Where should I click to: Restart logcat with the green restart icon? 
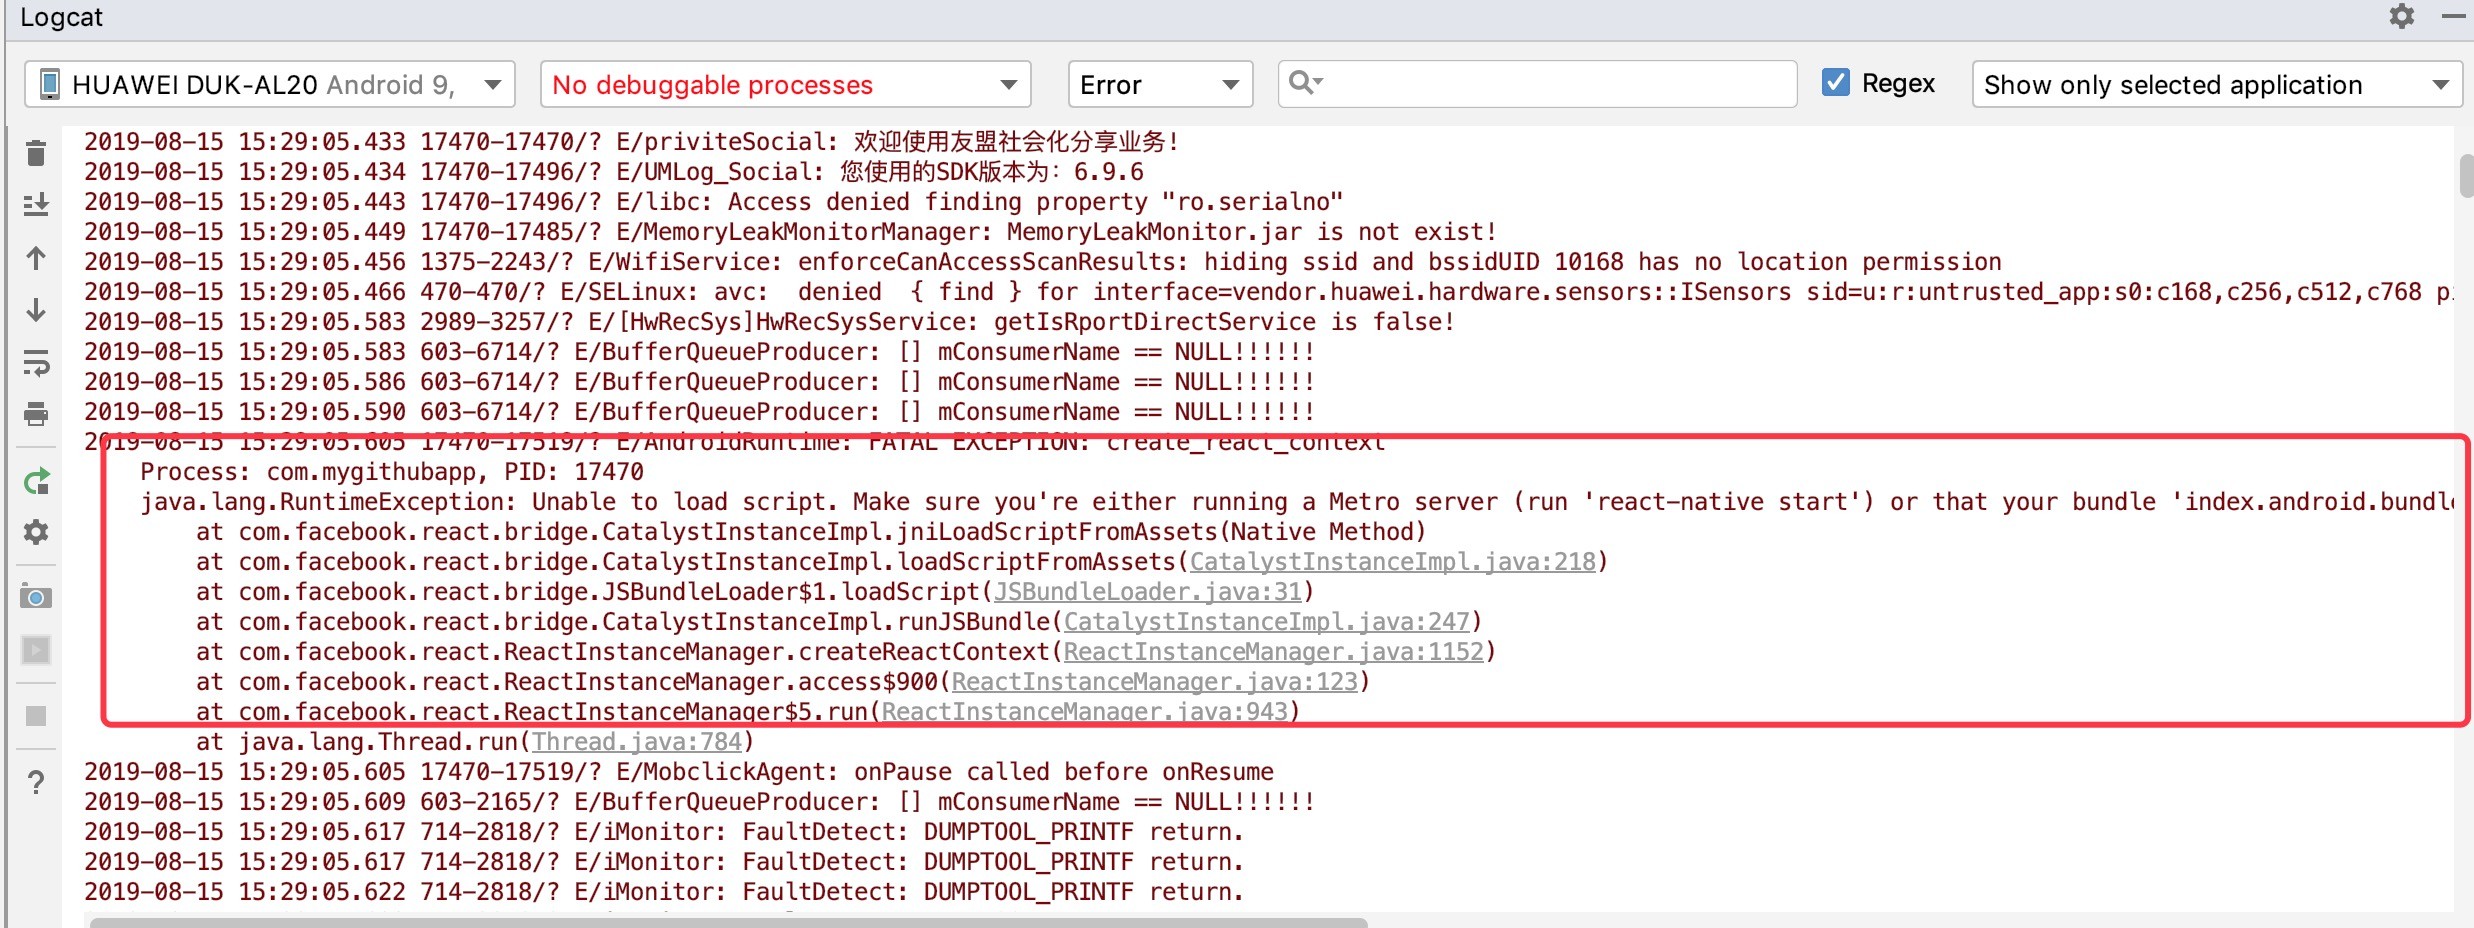36,482
